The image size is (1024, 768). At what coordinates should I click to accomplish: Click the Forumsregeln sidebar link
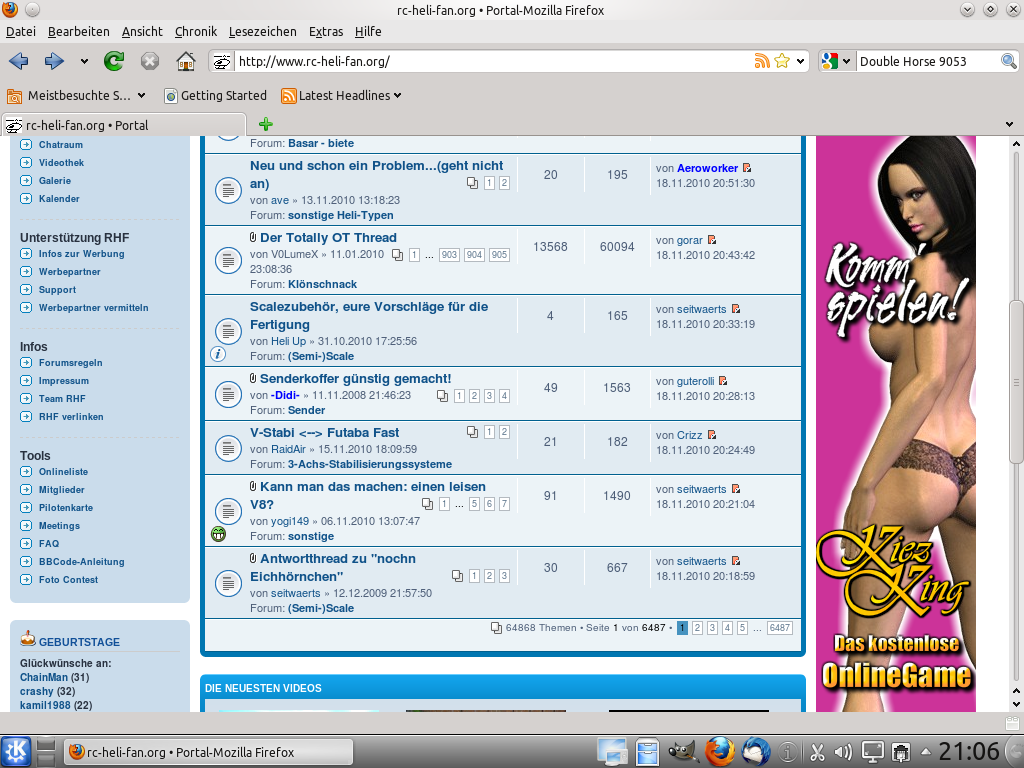70,363
